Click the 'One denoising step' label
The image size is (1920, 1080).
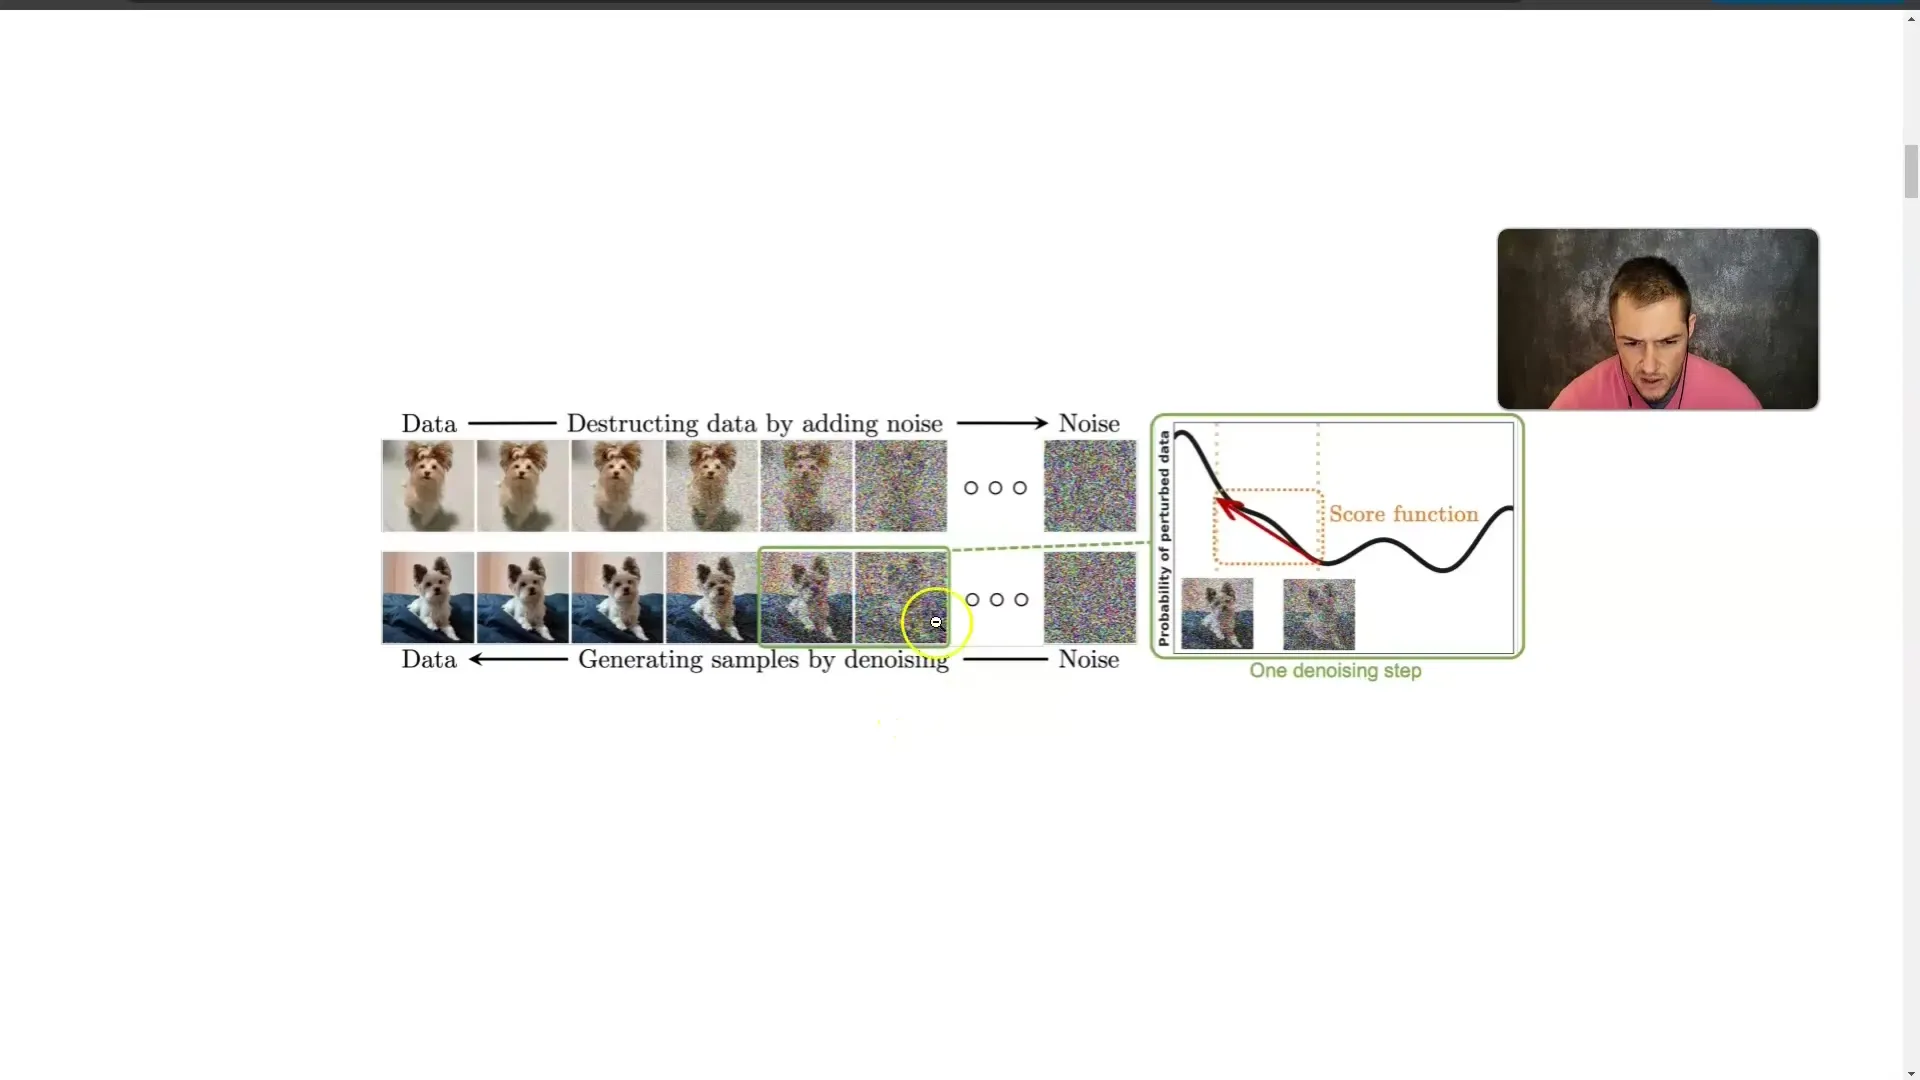tap(1336, 670)
